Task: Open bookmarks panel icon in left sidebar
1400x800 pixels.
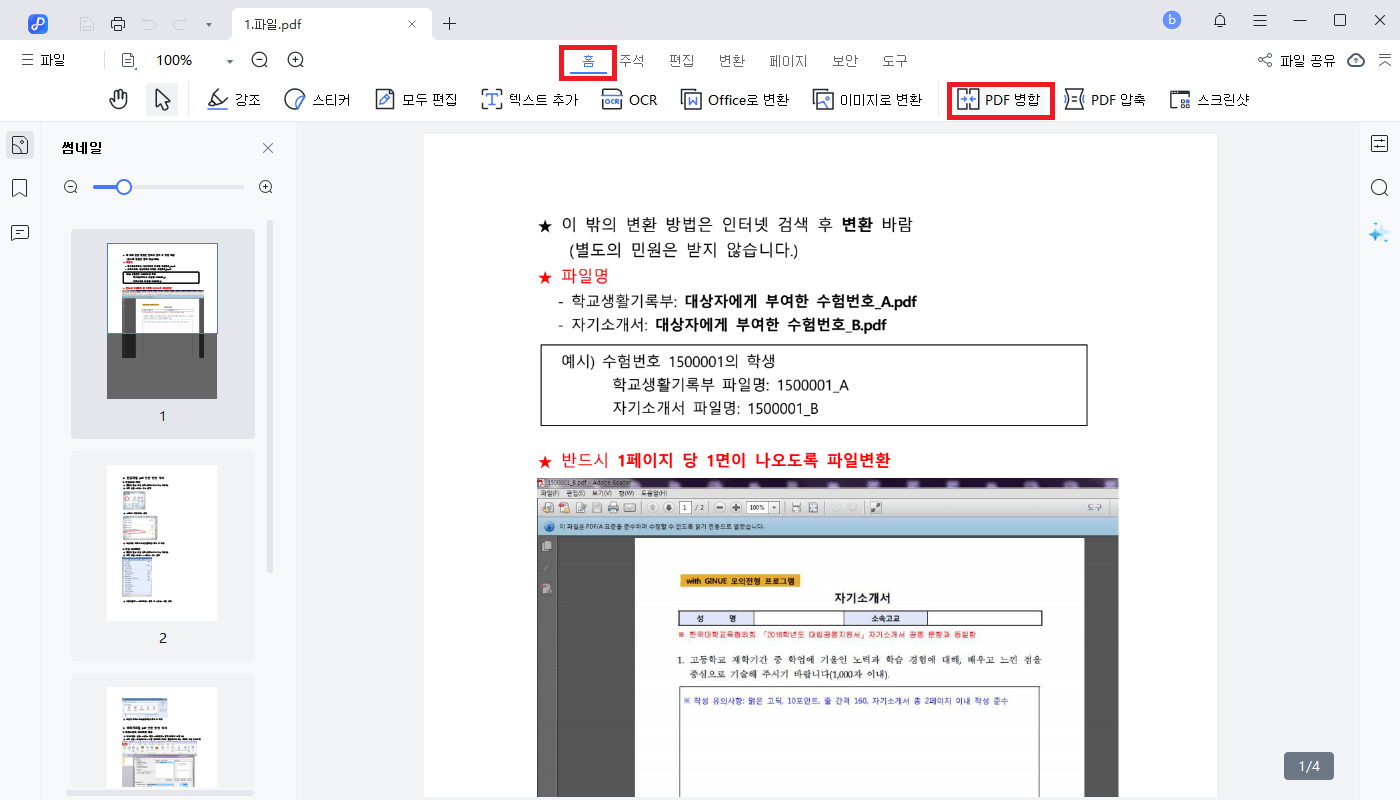Action: [20, 188]
